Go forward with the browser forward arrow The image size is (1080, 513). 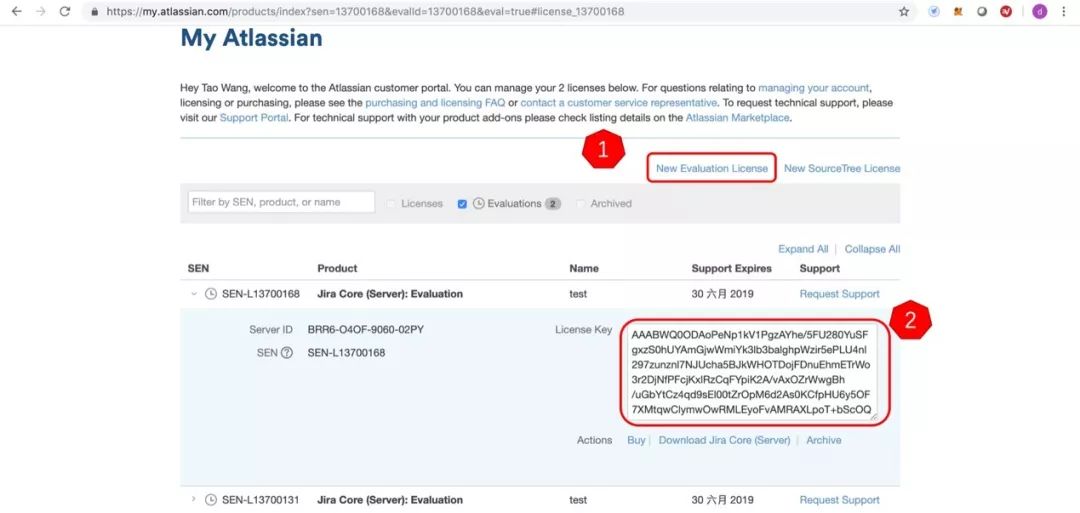(40, 12)
